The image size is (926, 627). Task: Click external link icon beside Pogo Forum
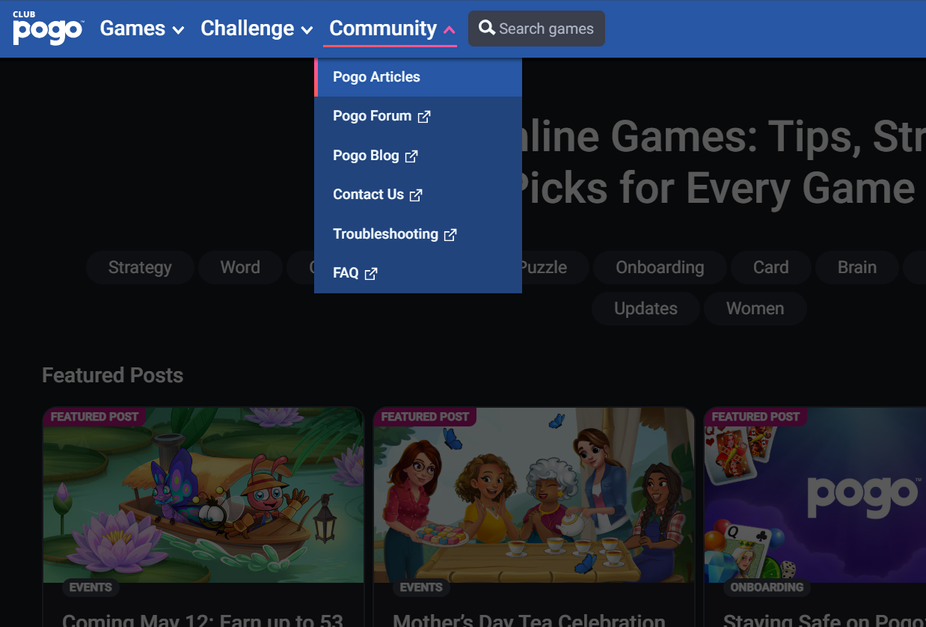424,116
